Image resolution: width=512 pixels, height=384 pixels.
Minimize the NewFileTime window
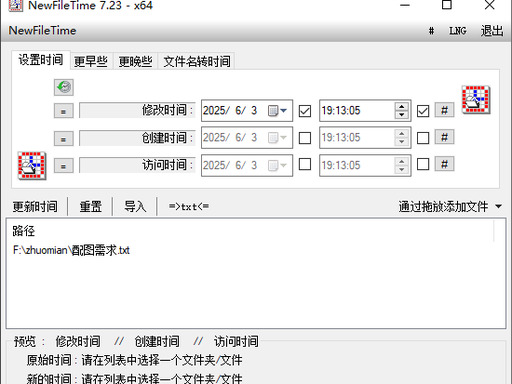405,5
